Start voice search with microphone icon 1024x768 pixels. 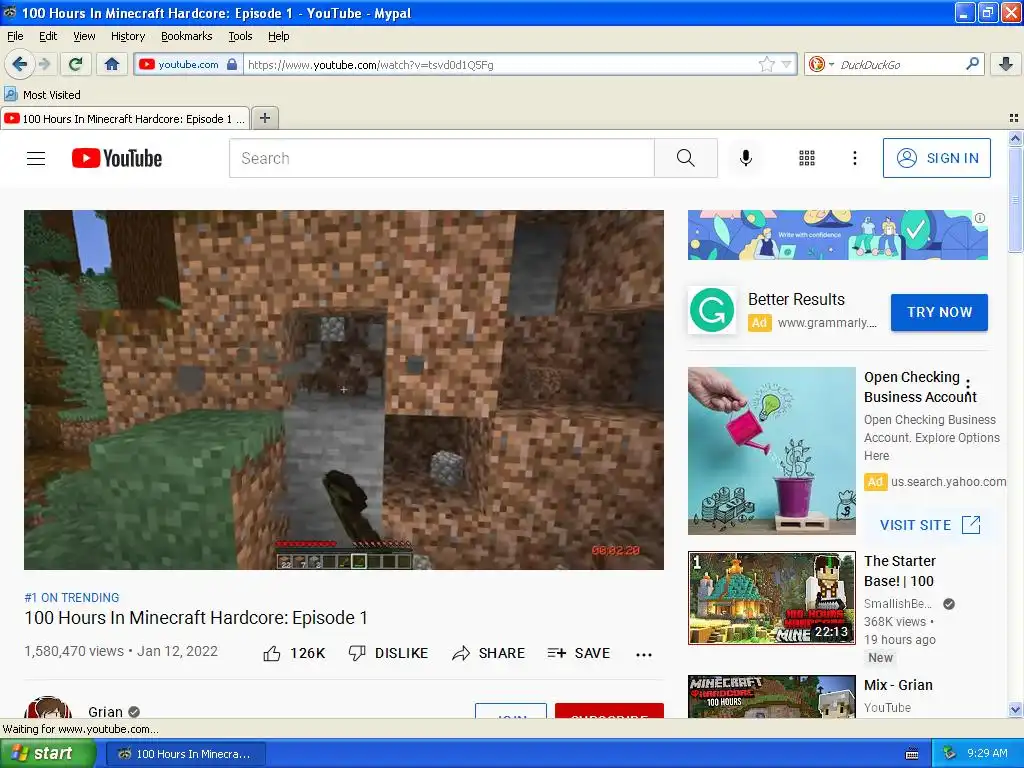click(x=746, y=158)
